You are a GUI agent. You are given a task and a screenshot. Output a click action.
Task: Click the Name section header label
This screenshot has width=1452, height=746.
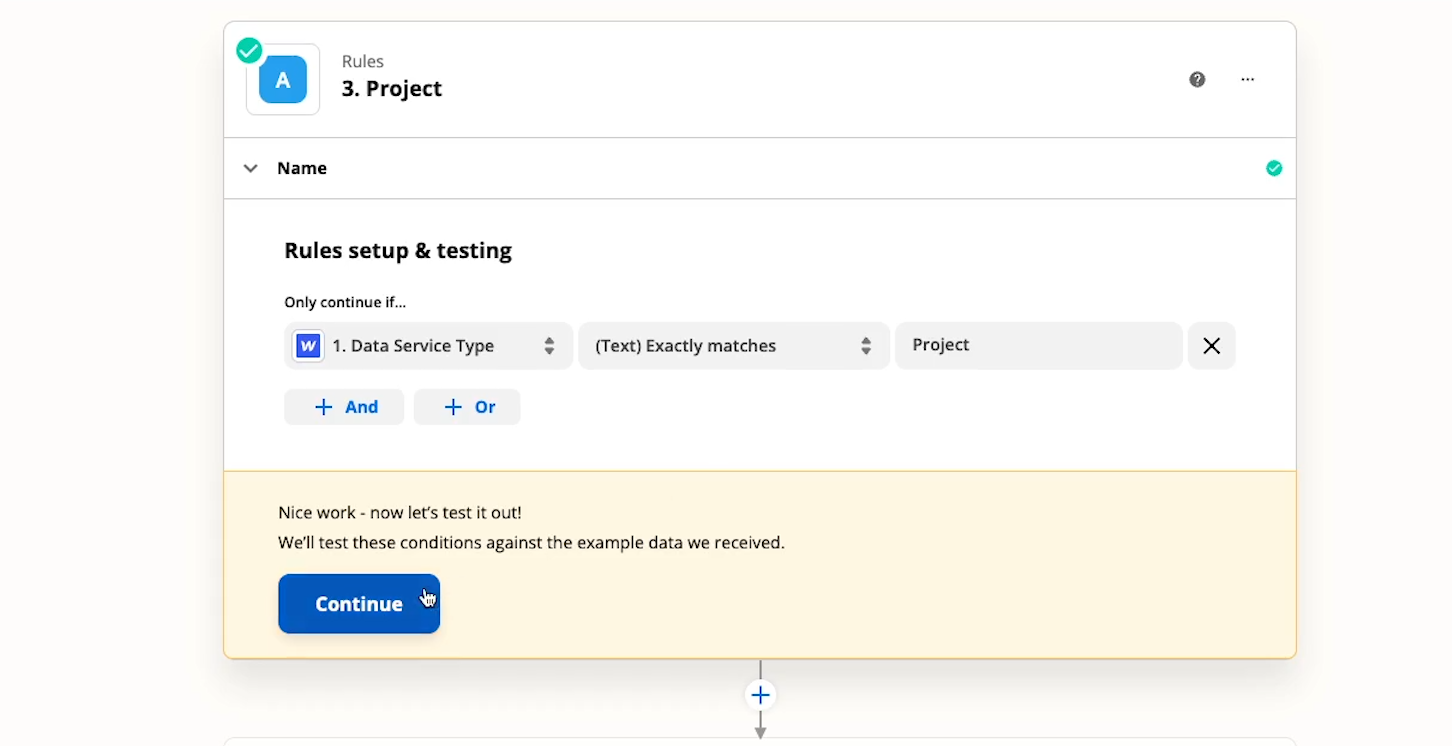tap(302, 168)
